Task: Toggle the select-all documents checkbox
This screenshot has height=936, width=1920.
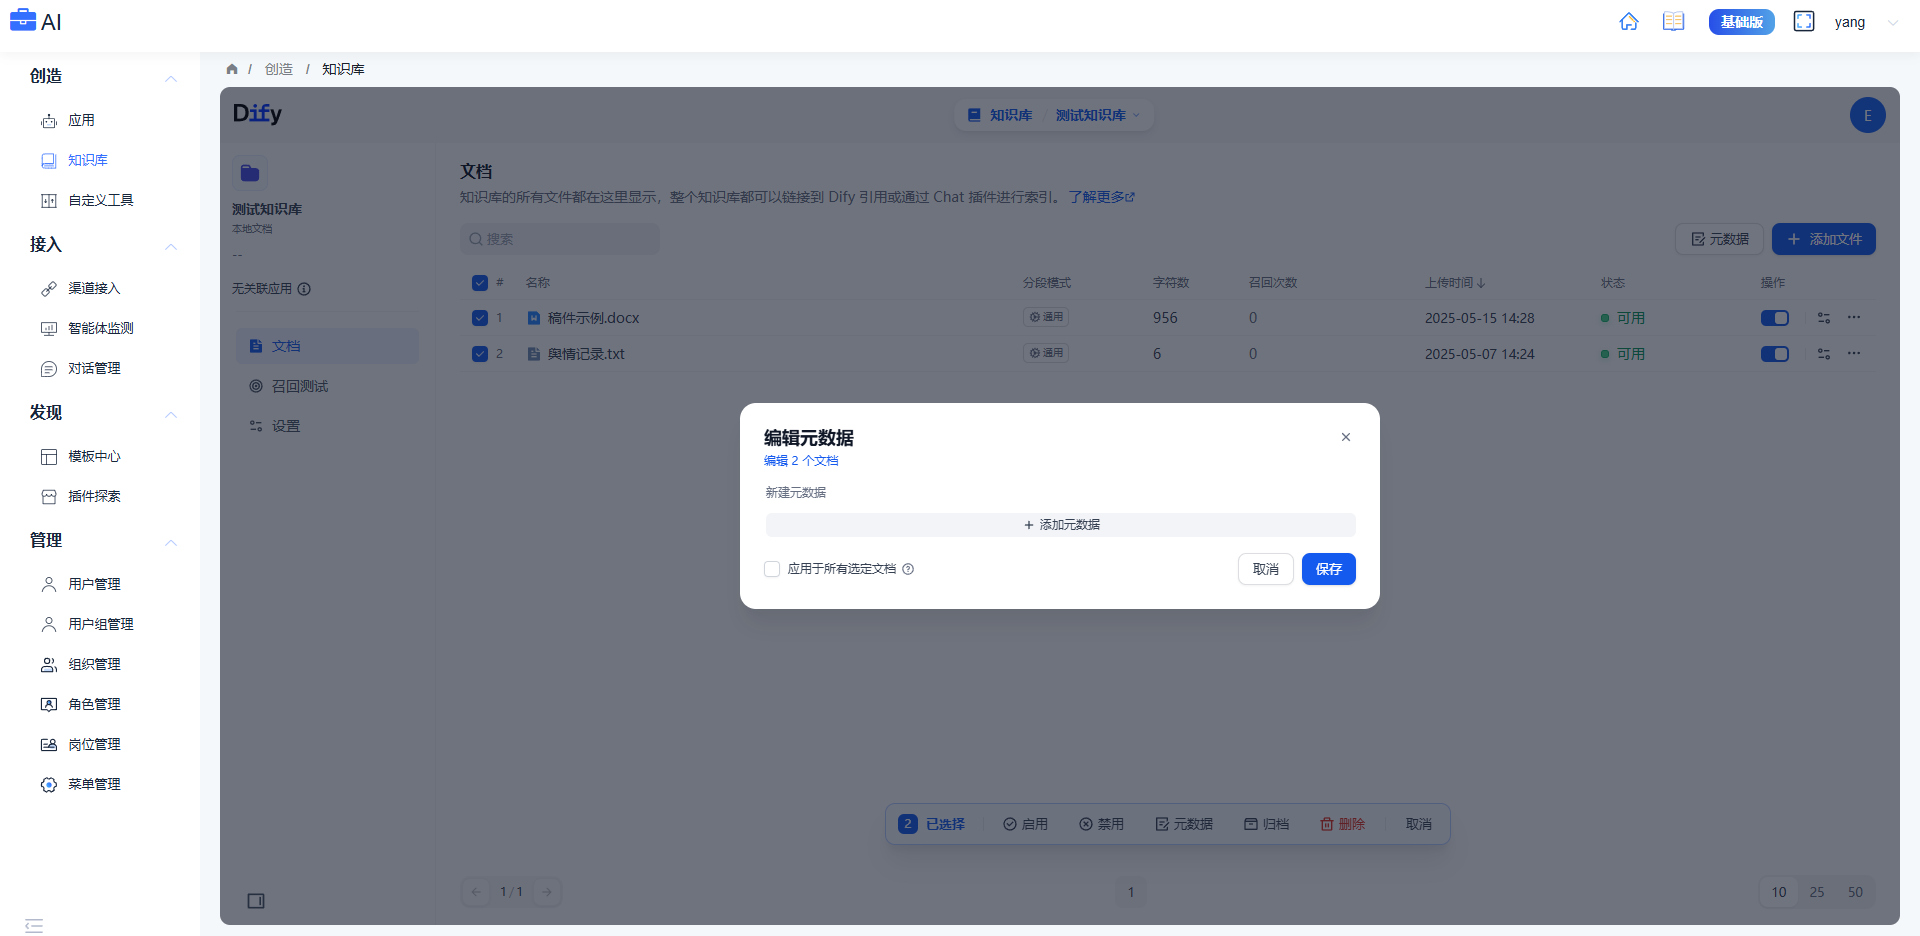Action: [480, 283]
